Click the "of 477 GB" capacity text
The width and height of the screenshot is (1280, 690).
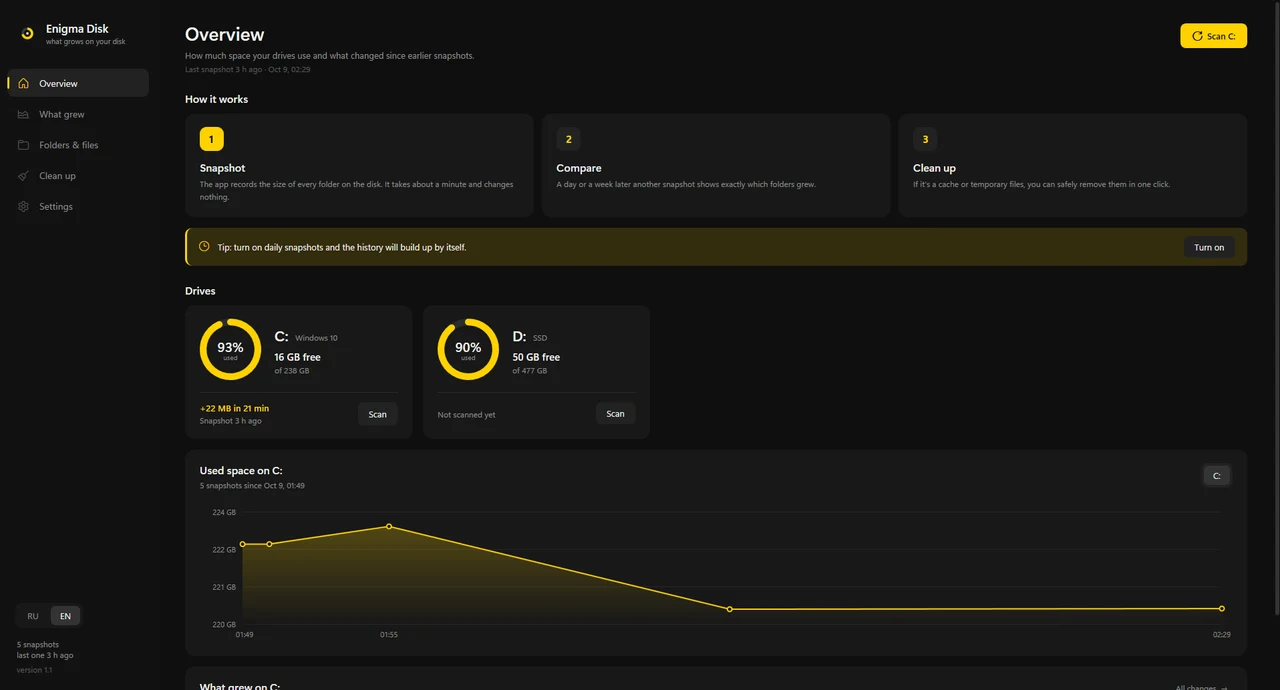(530, 371)
